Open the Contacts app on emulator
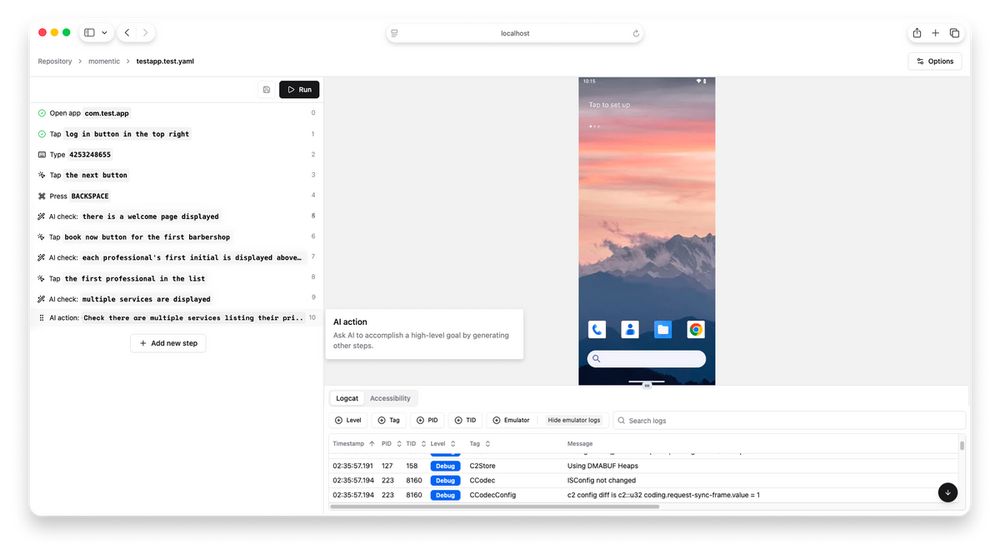The height and width of the screenshot is (548, 1000). tap(630, 329)
